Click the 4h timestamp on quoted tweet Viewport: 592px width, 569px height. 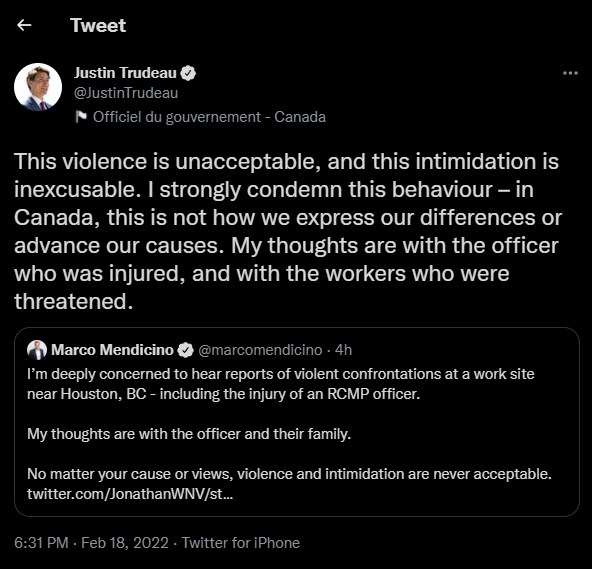343,350
